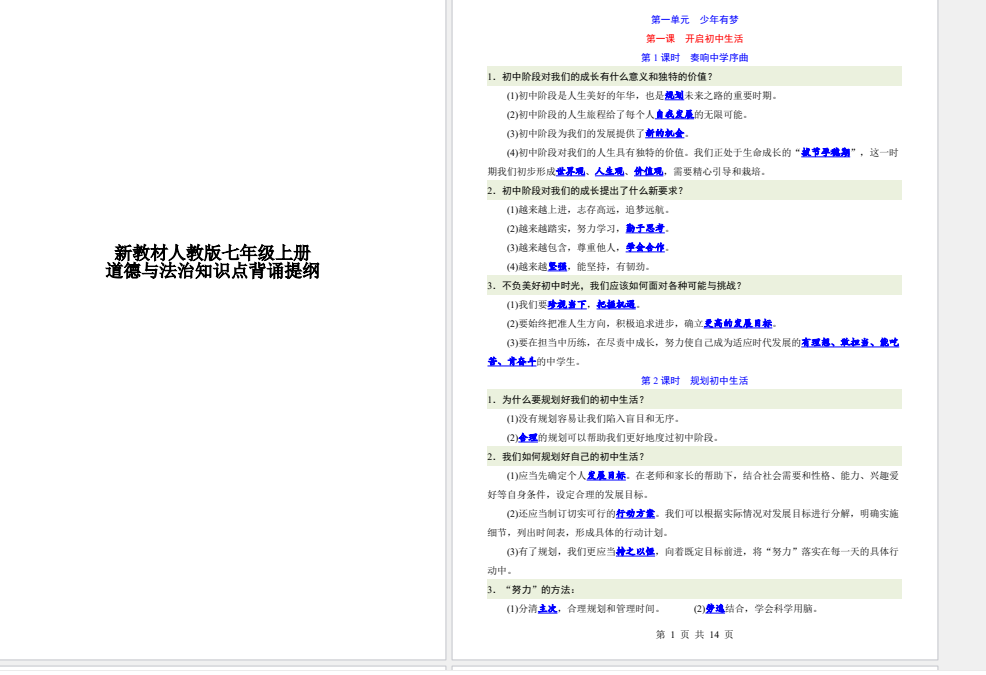Click the underlined keyword "自我发展"
This screenshot has width=986, height=675.
pyautogui.click(x=674, y=114)
